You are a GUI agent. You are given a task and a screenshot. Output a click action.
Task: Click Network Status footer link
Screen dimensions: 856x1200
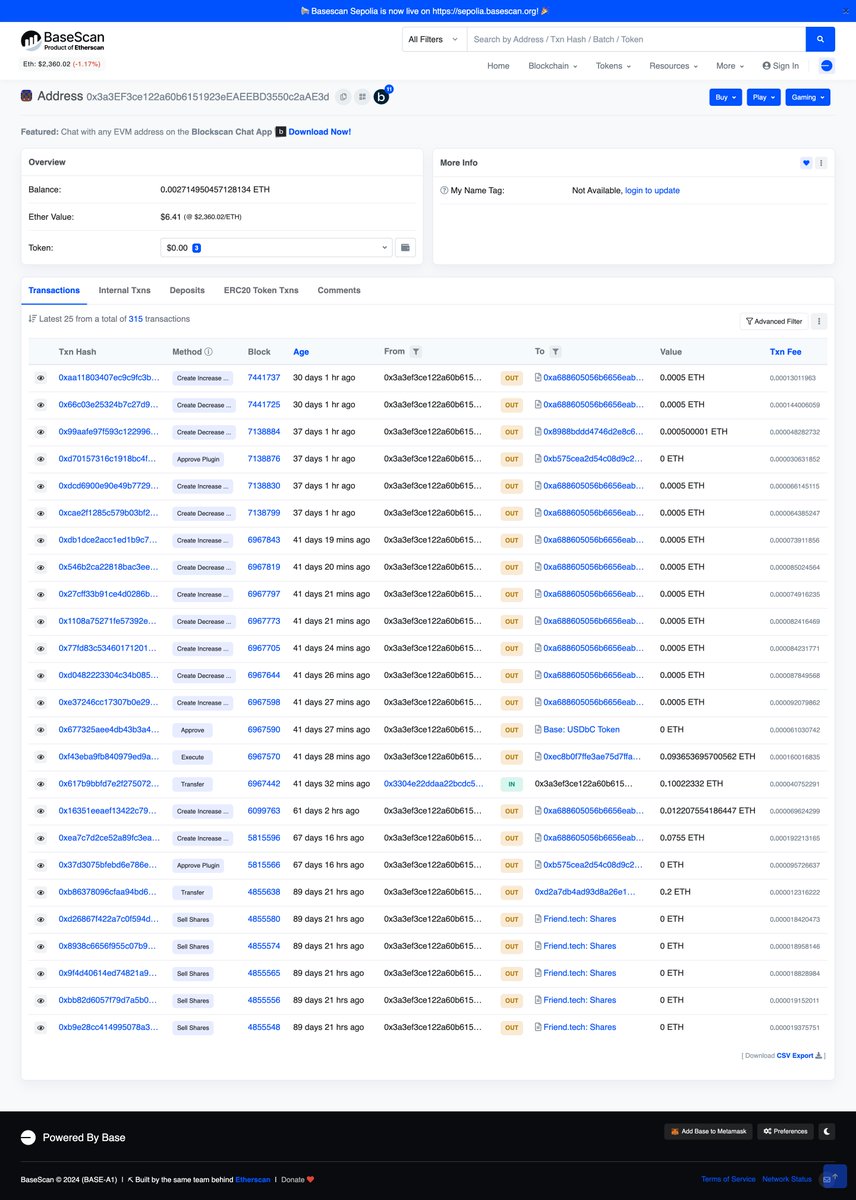[x=787, y=1179]
